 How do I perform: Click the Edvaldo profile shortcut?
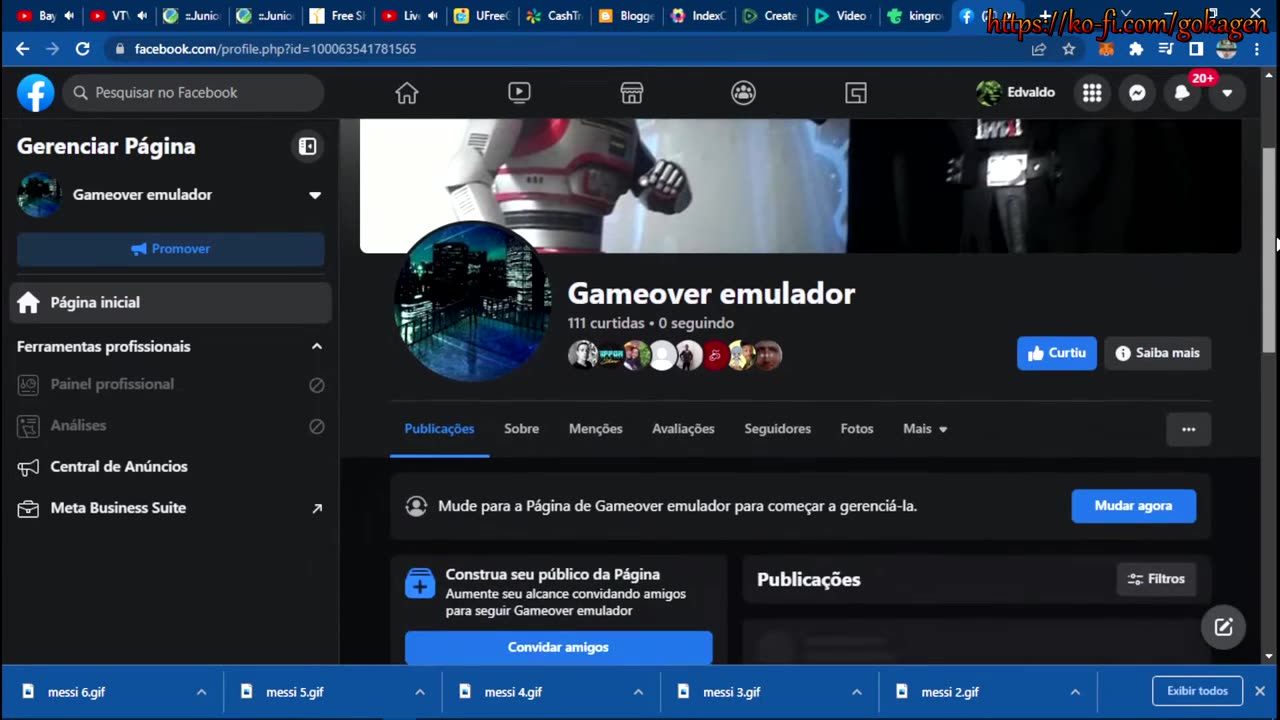[1016, 93]
